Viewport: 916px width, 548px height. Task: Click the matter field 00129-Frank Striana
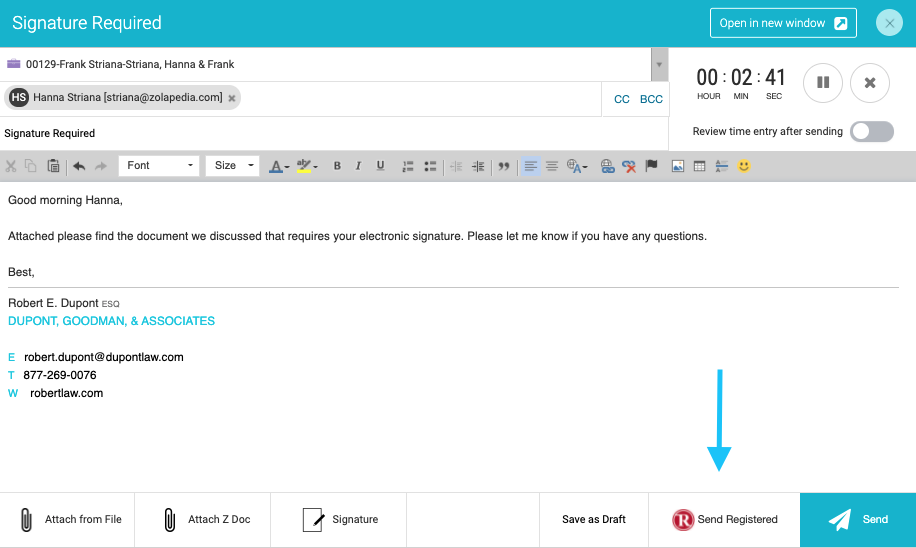point(325,64)
